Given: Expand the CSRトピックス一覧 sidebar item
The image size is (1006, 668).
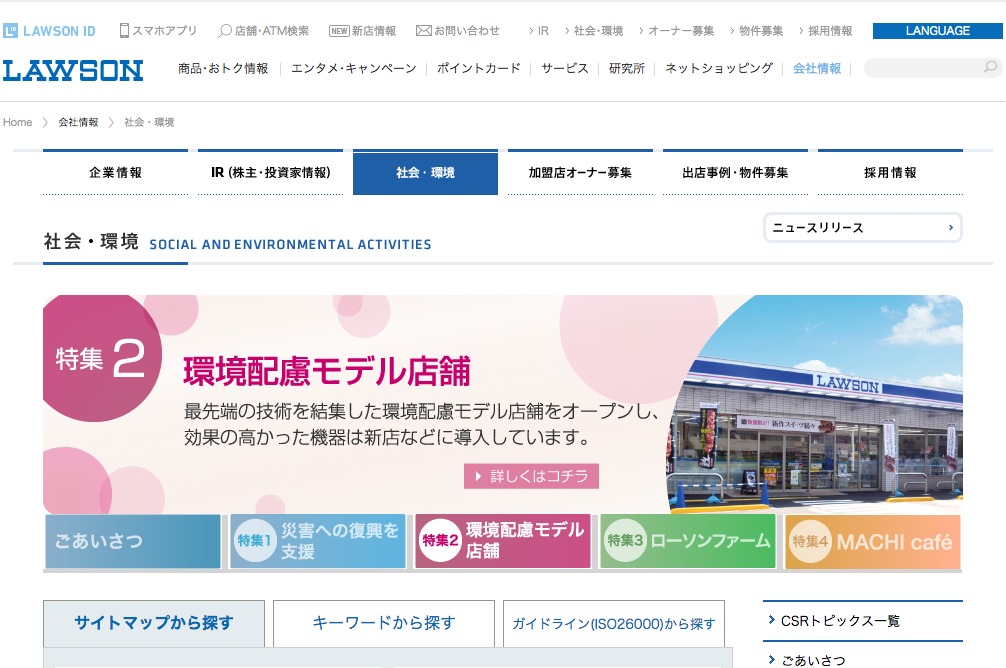Looking at the screenshot, I should point(771,621).
